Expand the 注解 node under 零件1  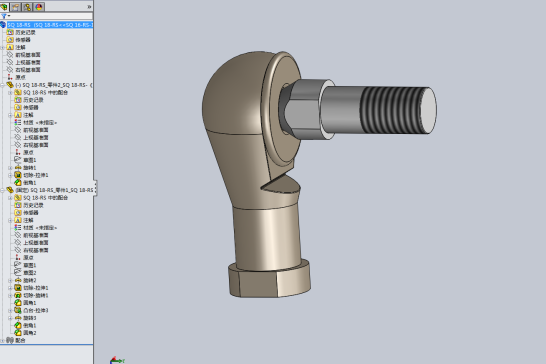(x=10, y=220)
